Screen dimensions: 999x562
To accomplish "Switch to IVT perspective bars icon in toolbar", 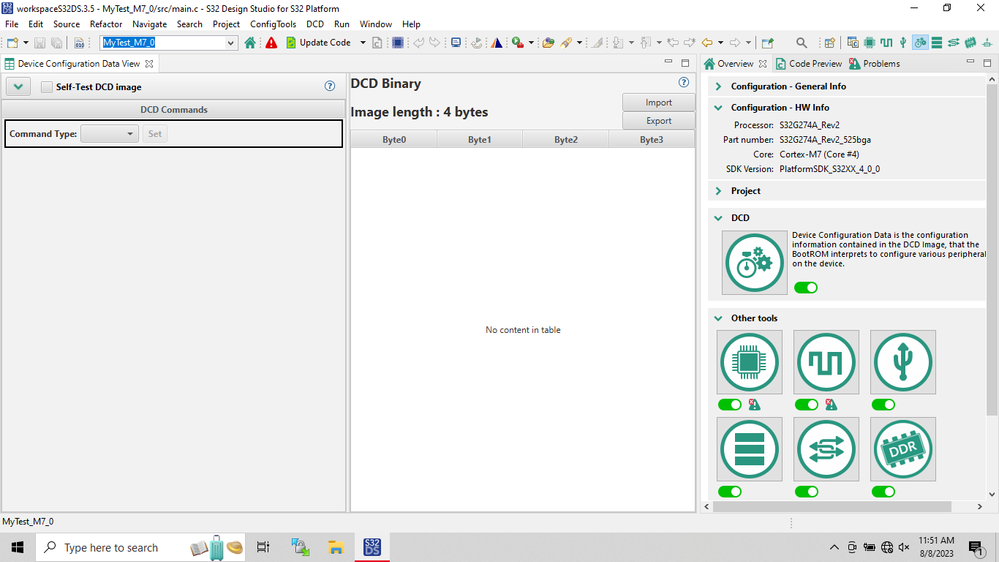I will 937,43.
